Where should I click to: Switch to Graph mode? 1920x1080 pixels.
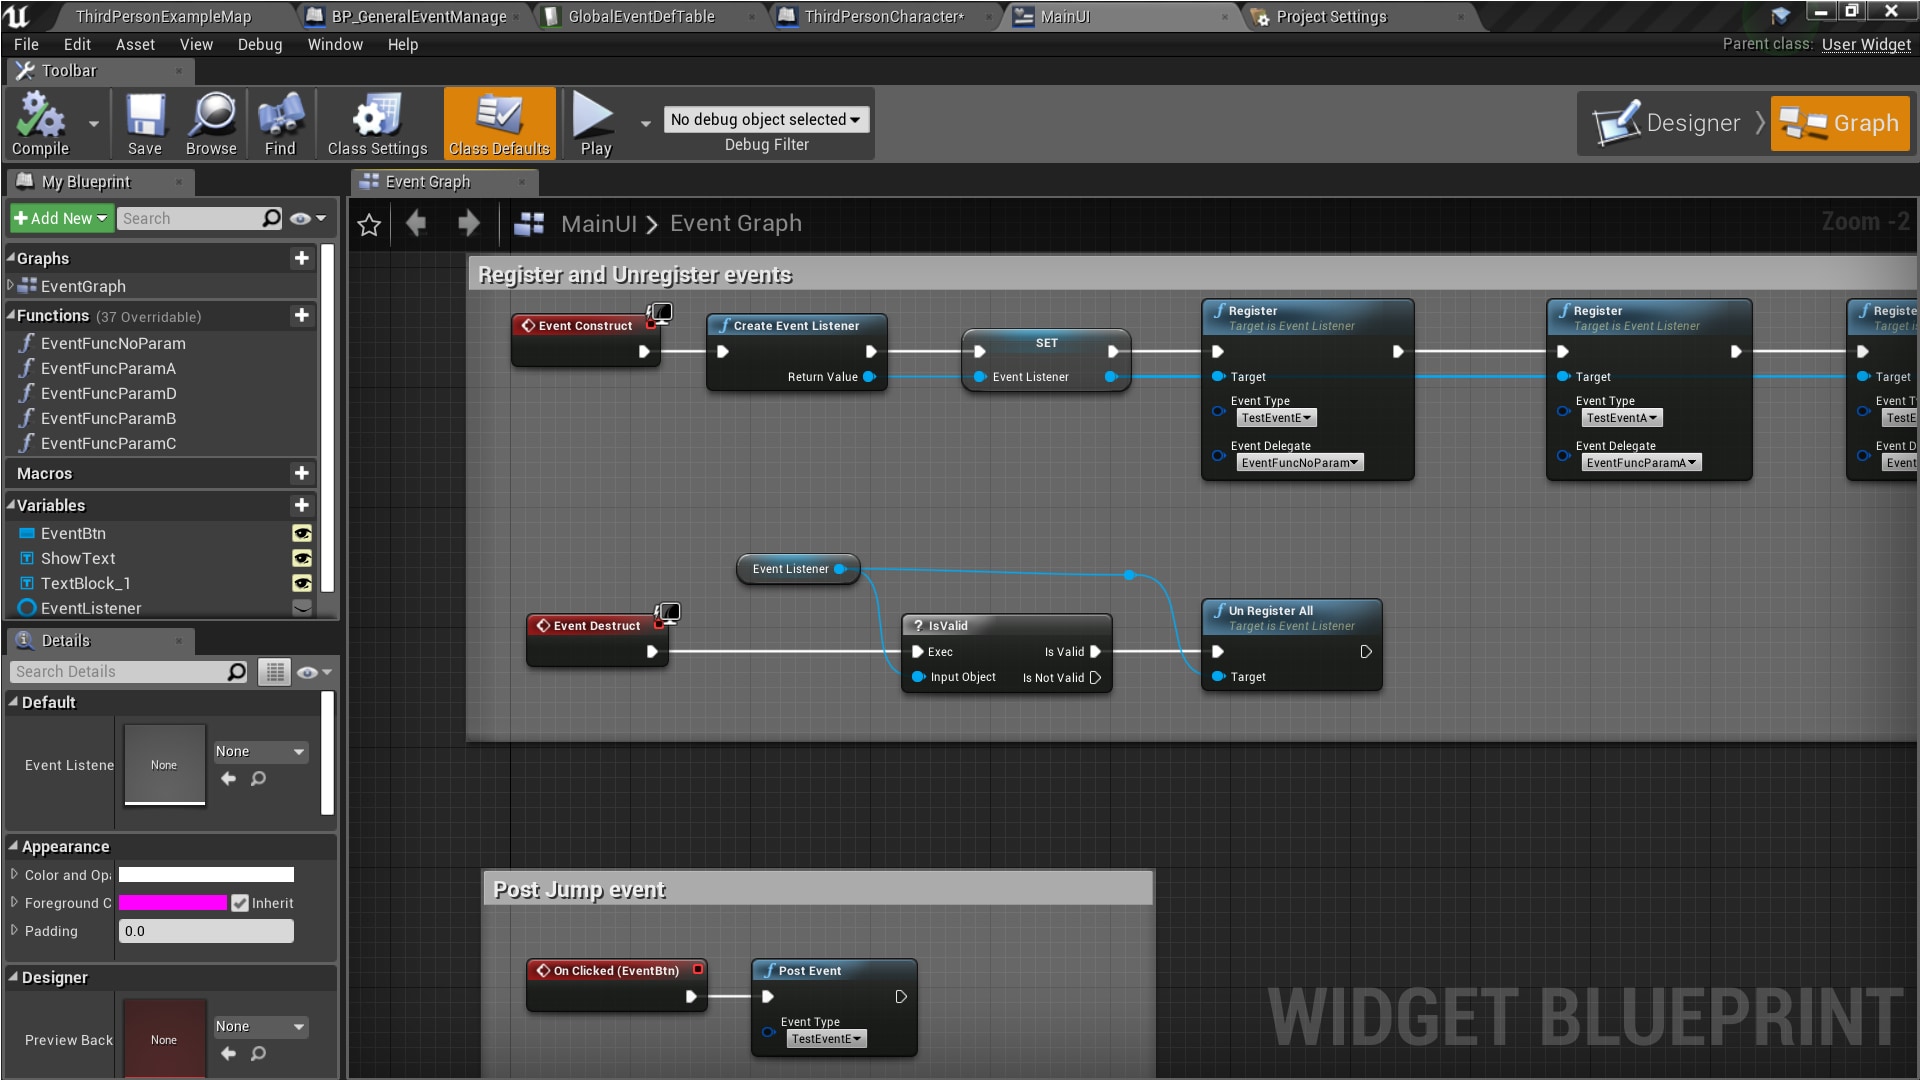[x=1840, y=123]
